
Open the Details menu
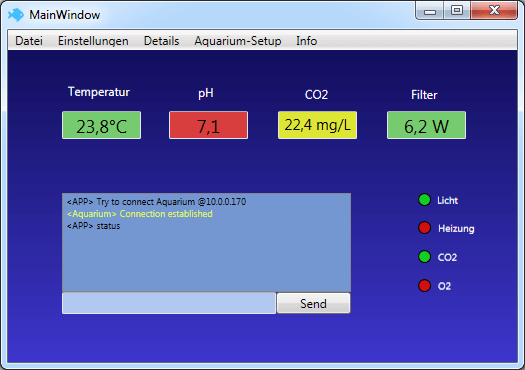(161, 41)
